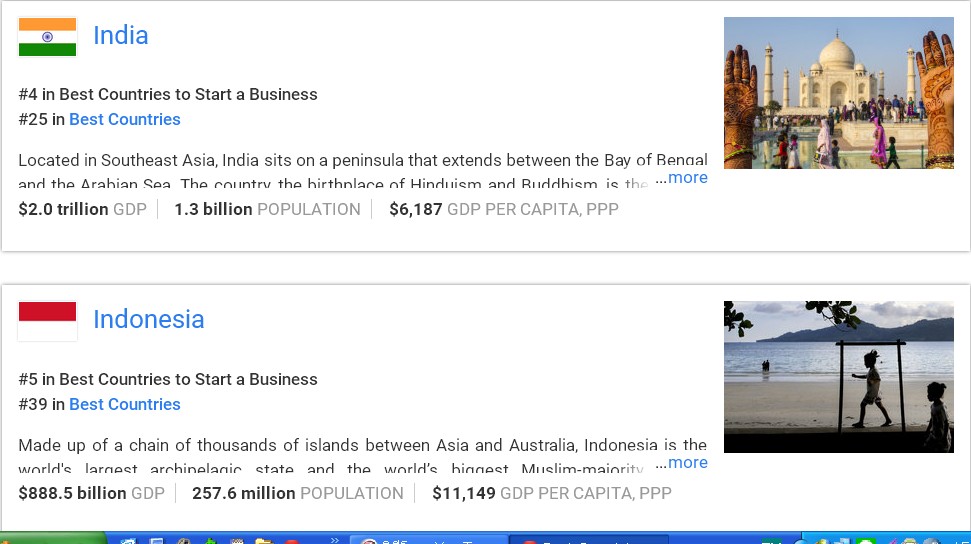Click Indonesia's '#5 in Best Countries to Start a Business' line
This screenshot has width=971, height=544.
[168, 380]
